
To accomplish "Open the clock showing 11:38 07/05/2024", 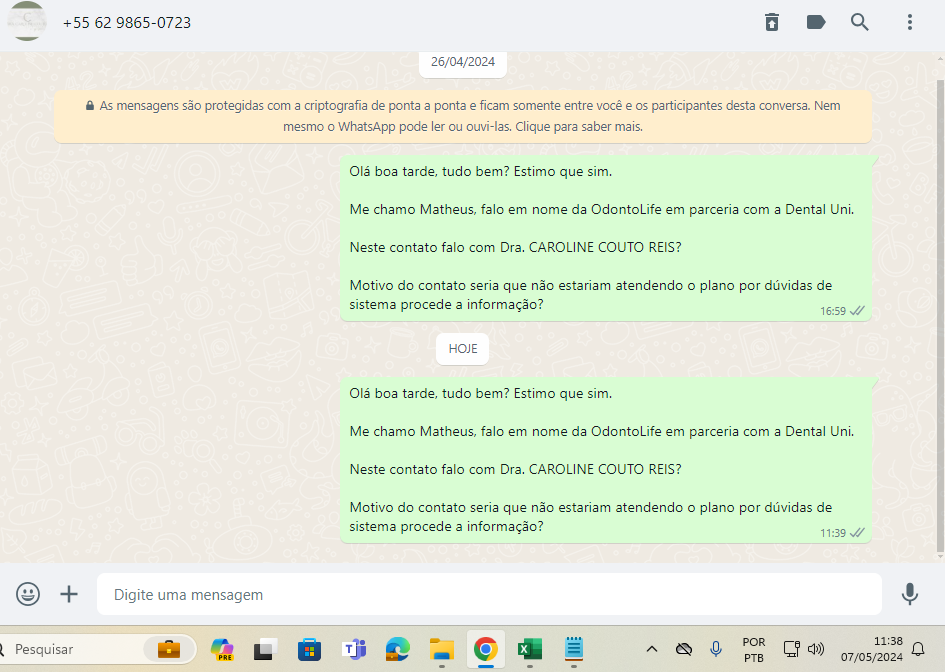I will pos(871,649).
